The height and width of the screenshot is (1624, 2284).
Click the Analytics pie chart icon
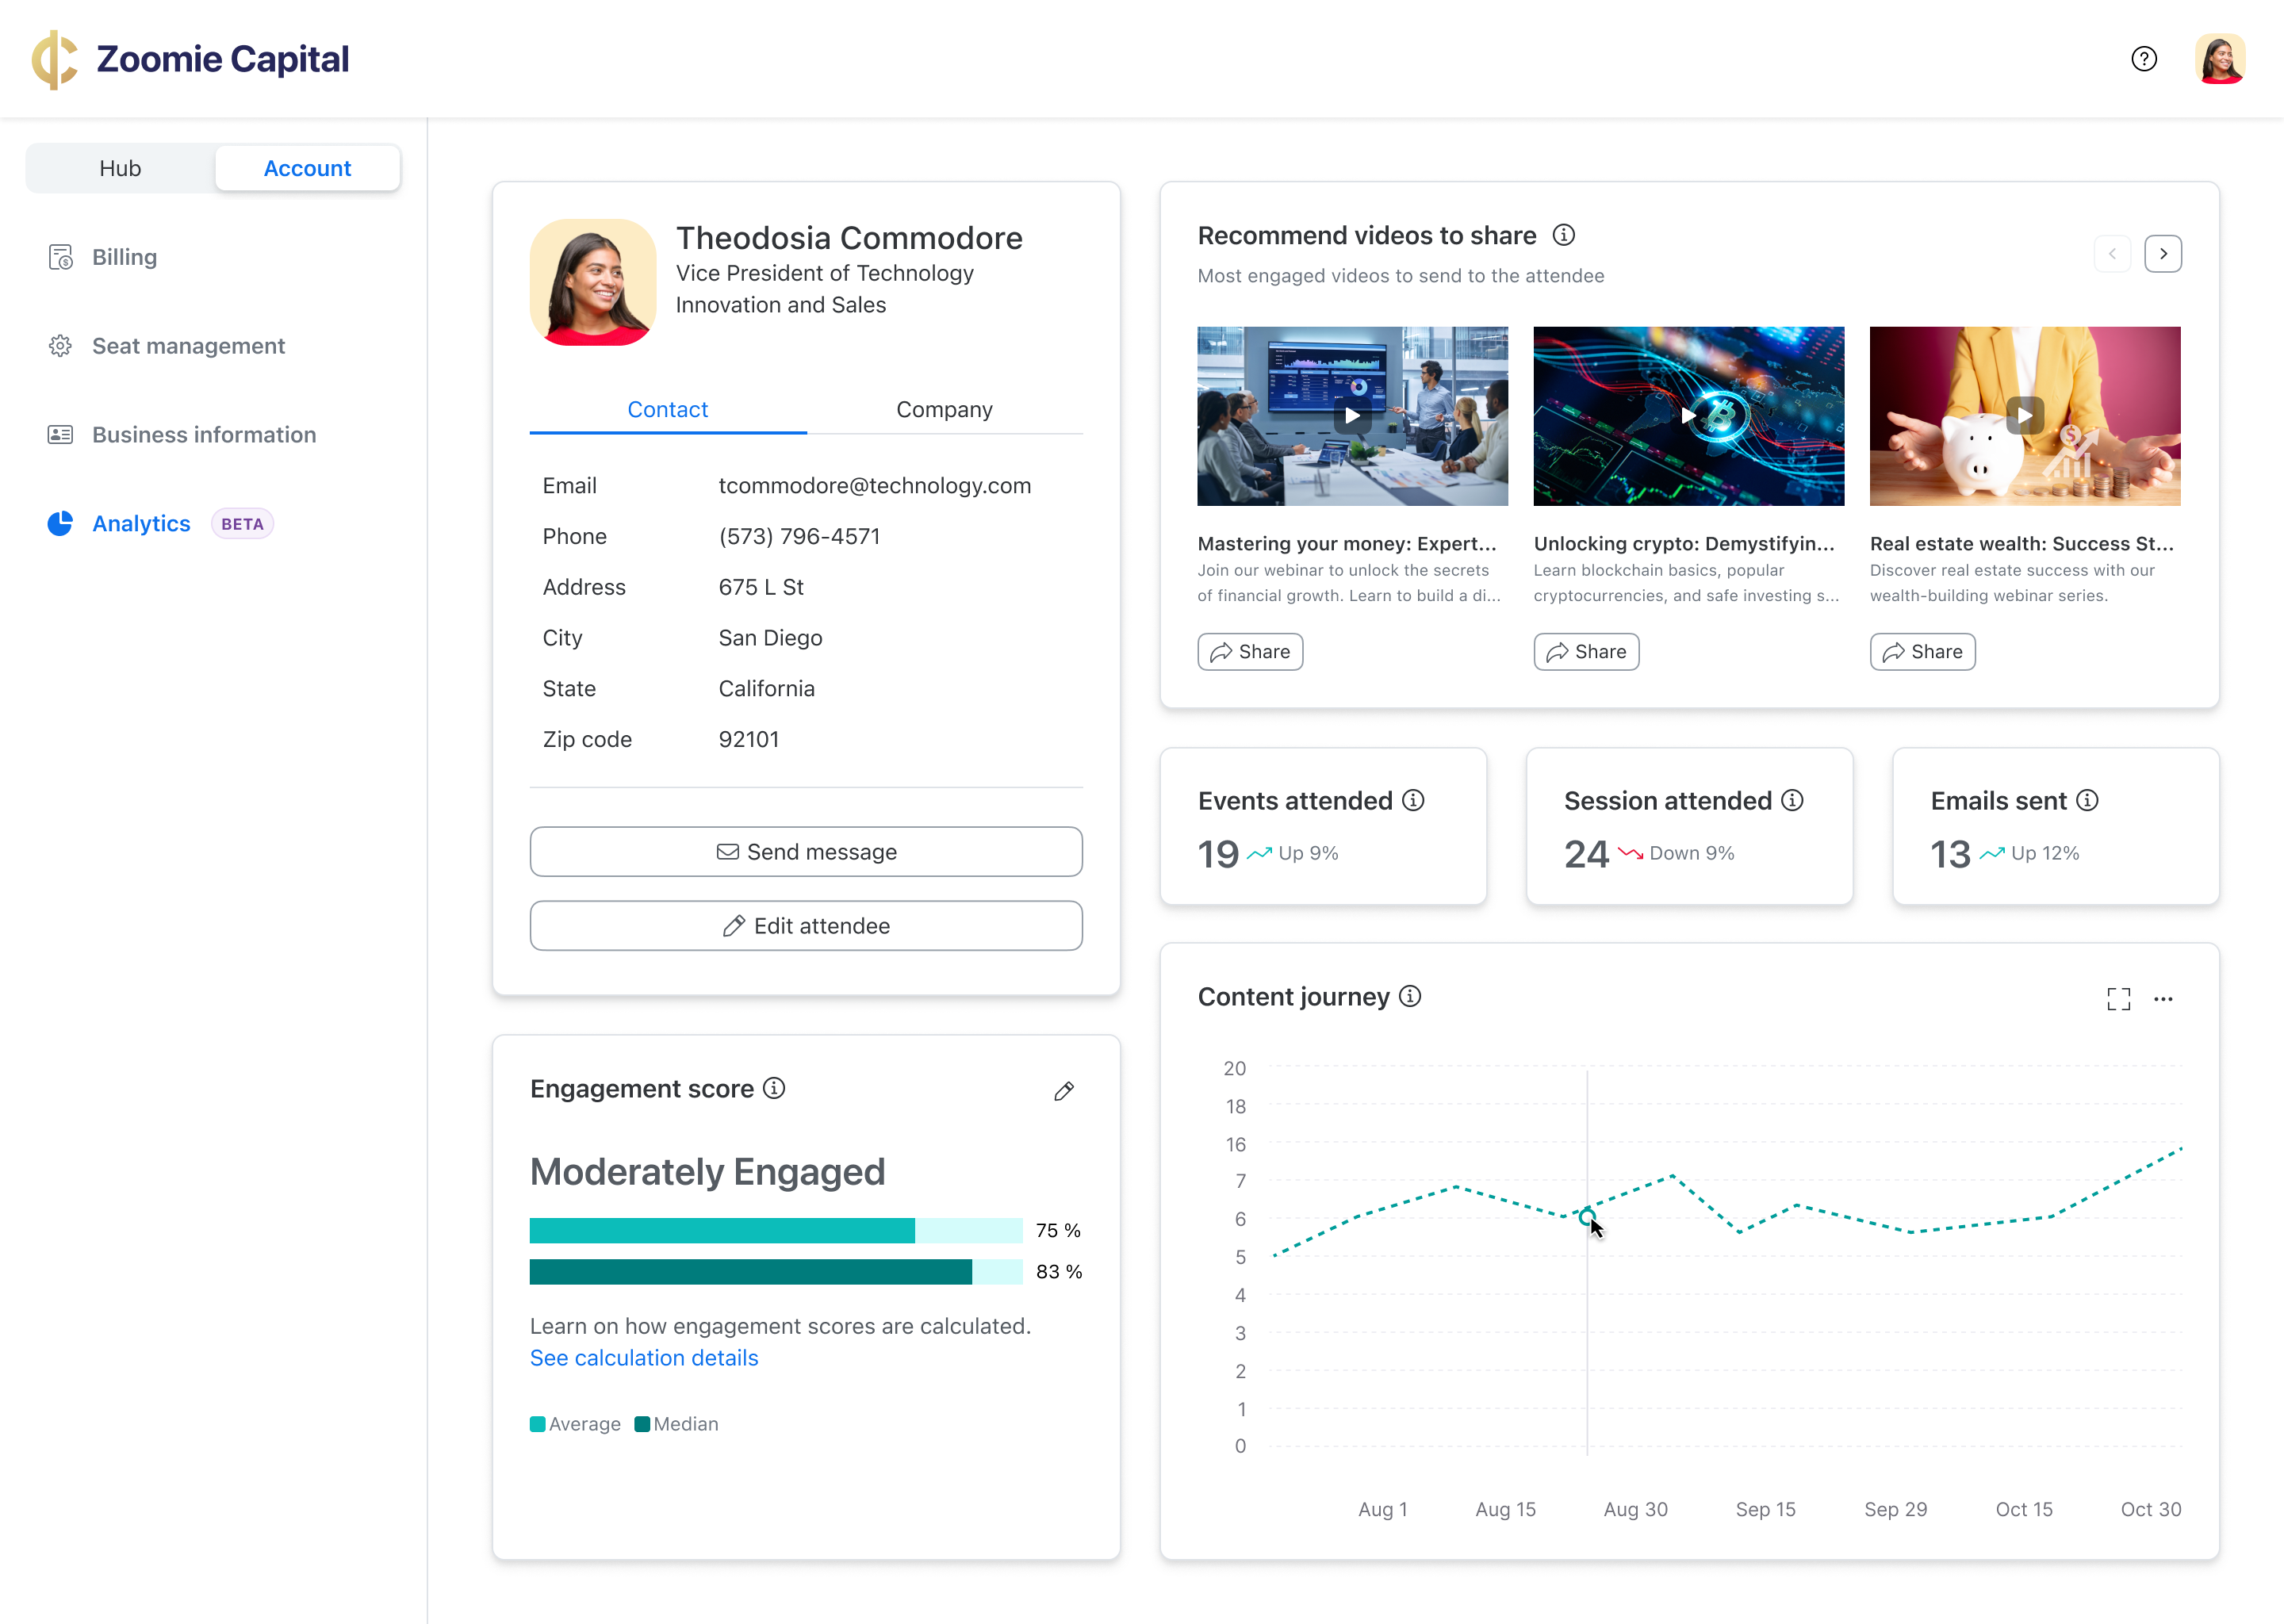[60, 523]
